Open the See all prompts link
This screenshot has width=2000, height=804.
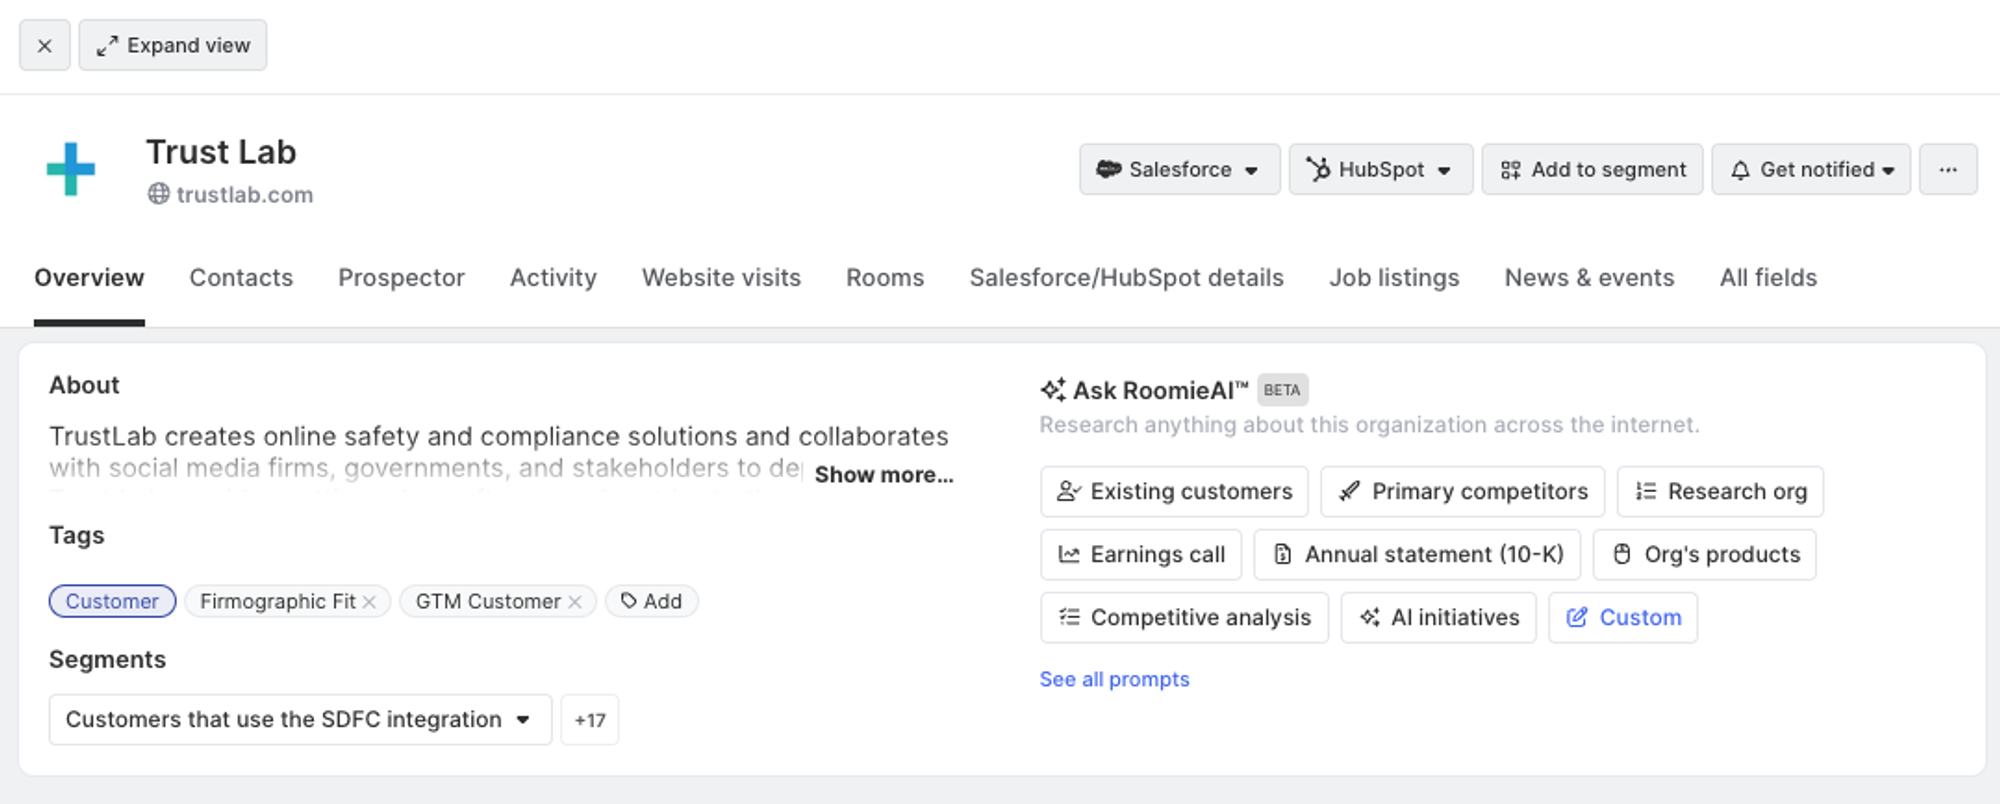[x=1114, y=680]
